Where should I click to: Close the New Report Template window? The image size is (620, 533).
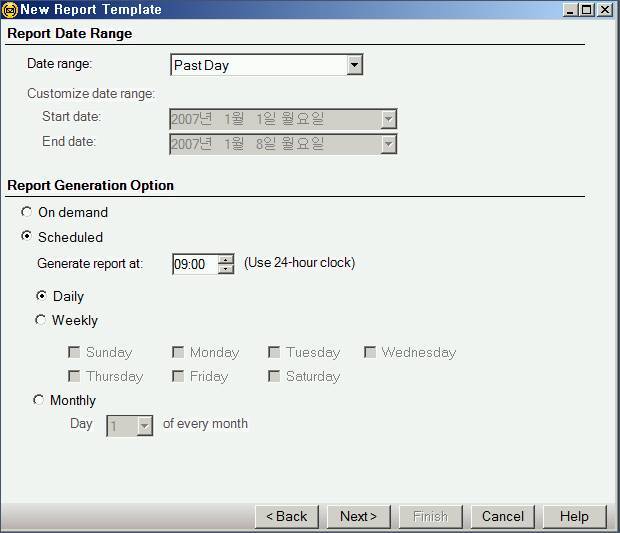click(605, 10)
